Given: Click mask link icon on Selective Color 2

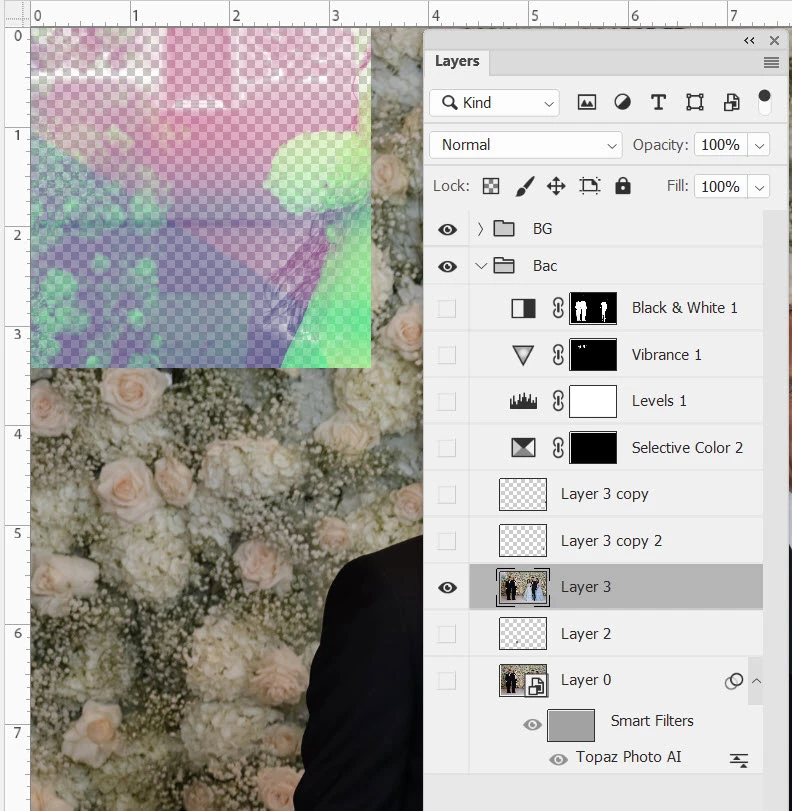Looking at the screenshot, I should (x=558, y=447).
